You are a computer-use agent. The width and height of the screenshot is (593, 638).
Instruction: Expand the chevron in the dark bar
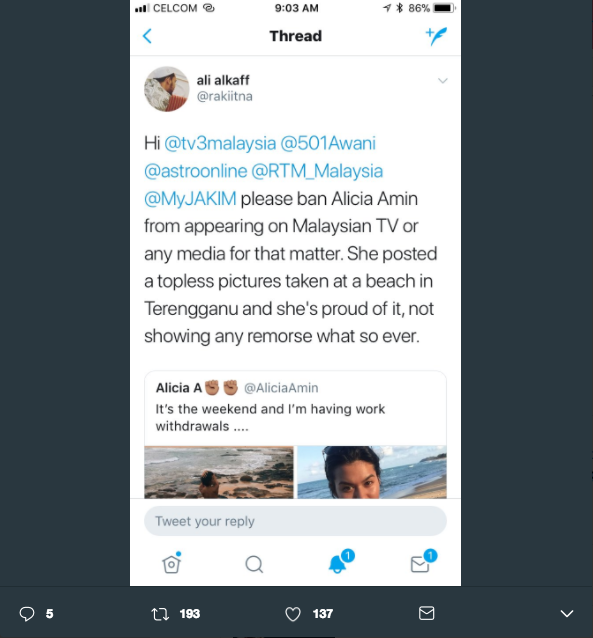coord(567,613)
